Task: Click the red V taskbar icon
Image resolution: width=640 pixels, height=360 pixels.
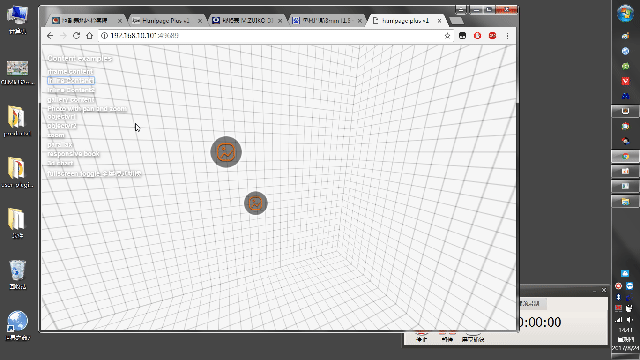Action: [625, 81]
